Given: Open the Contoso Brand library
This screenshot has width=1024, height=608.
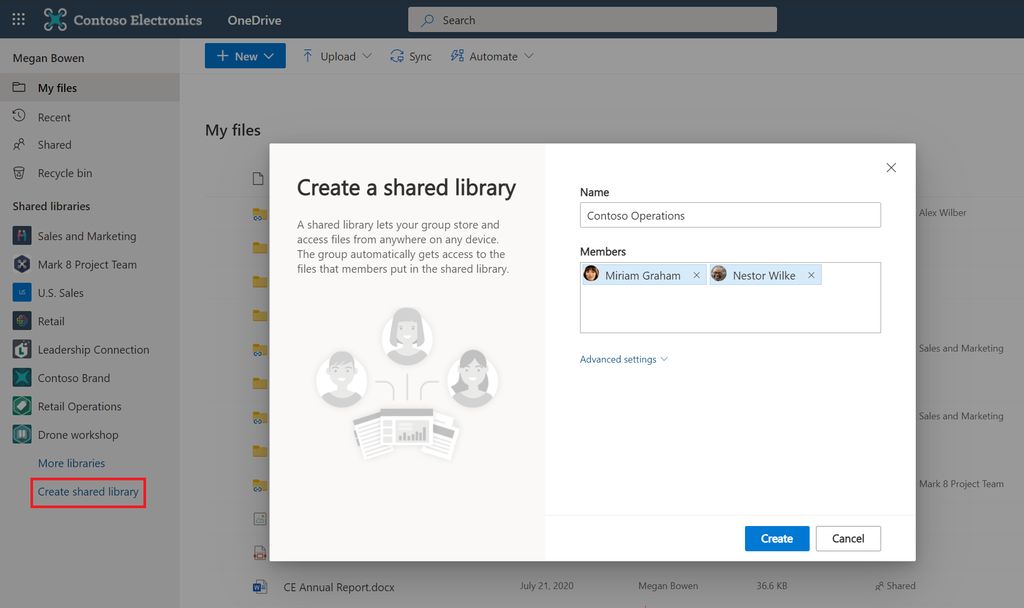Looking at the screenshot, I should click(74, 378).
